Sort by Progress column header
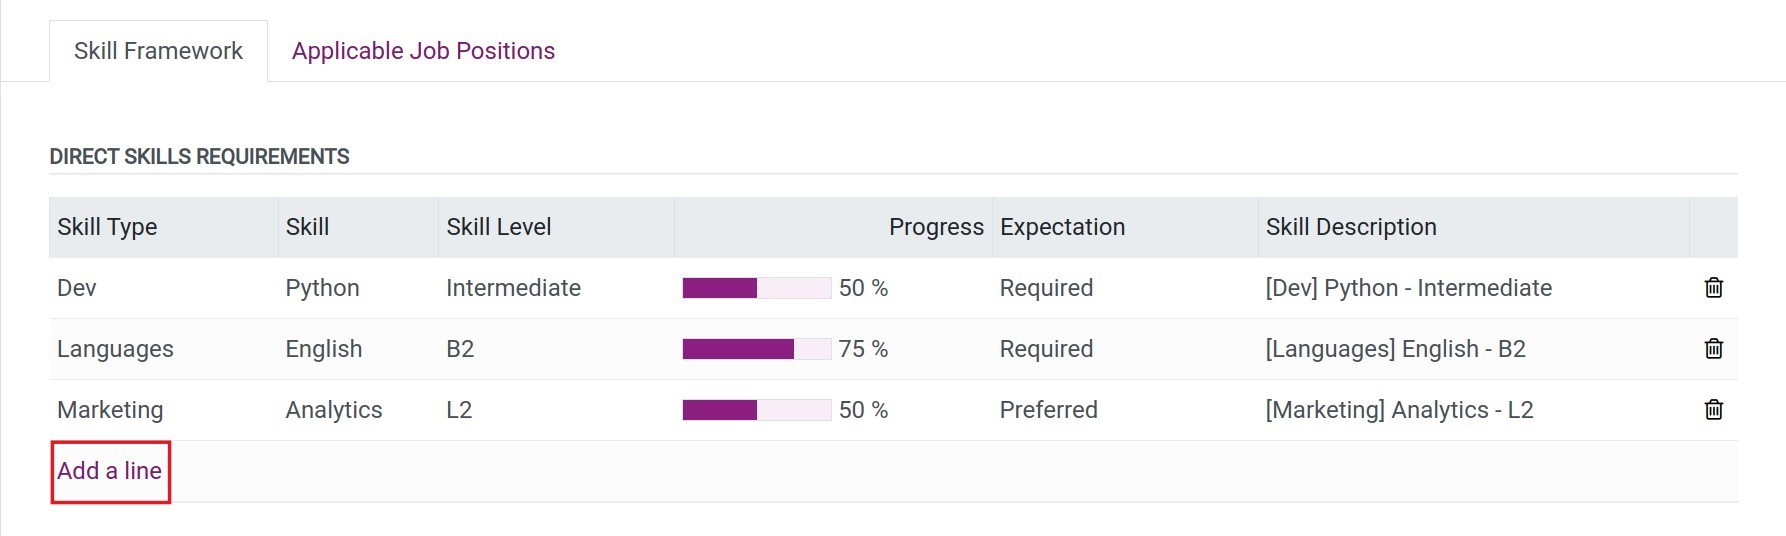Image resolution: width=1786 pixels, height=536 pixels. [x=936, y=227]
